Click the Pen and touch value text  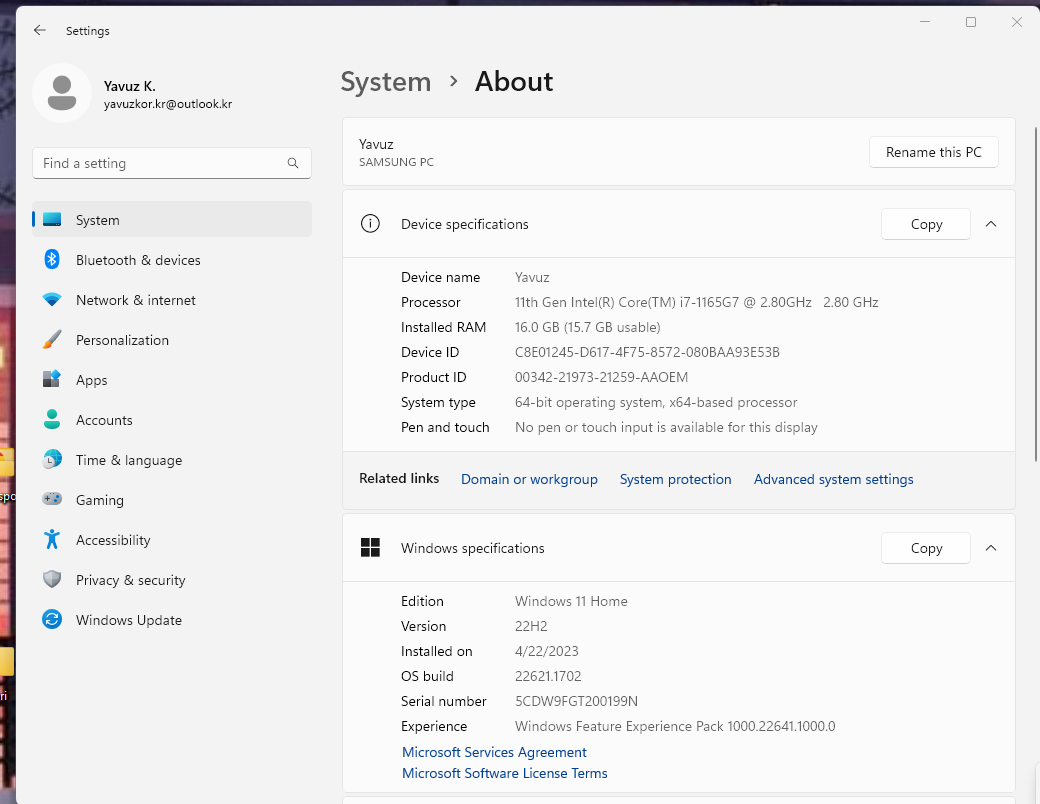point(666,427)
